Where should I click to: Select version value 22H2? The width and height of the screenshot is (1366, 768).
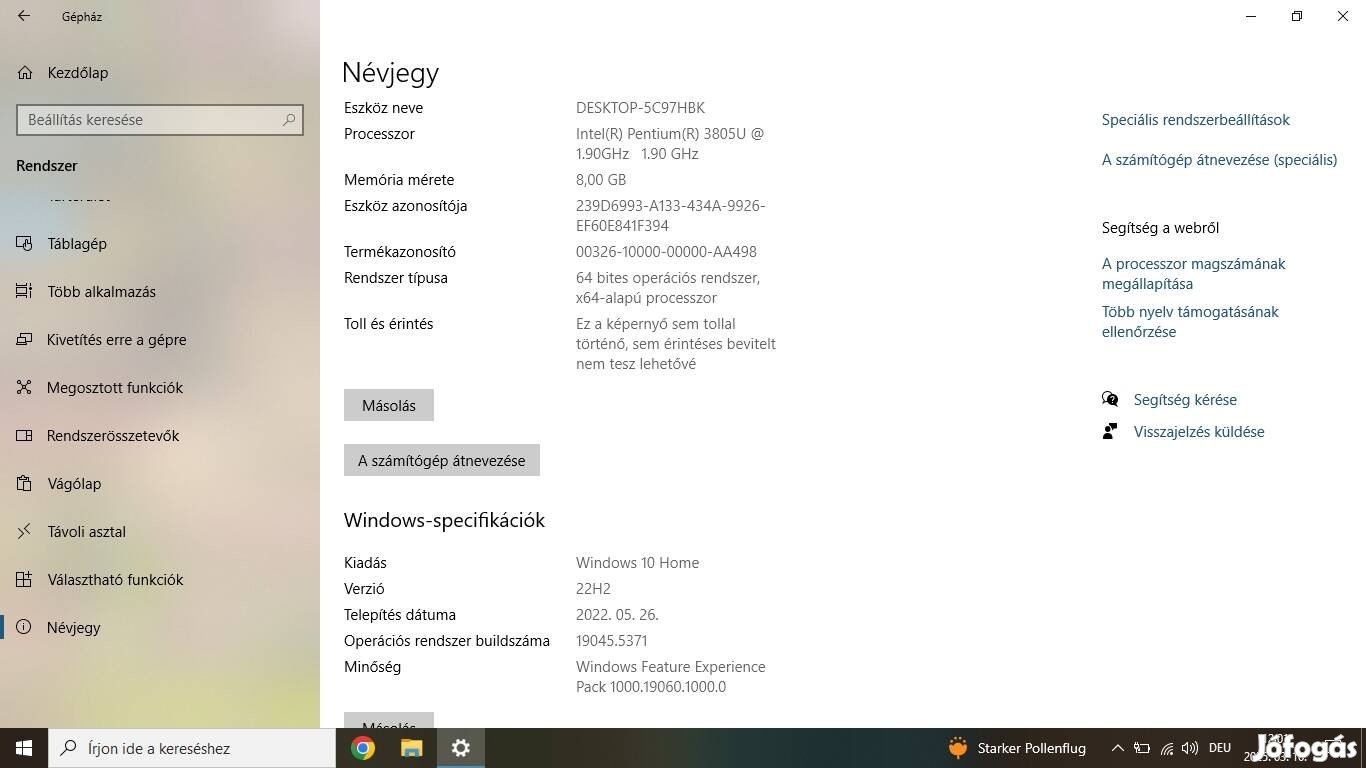(593, 589)
